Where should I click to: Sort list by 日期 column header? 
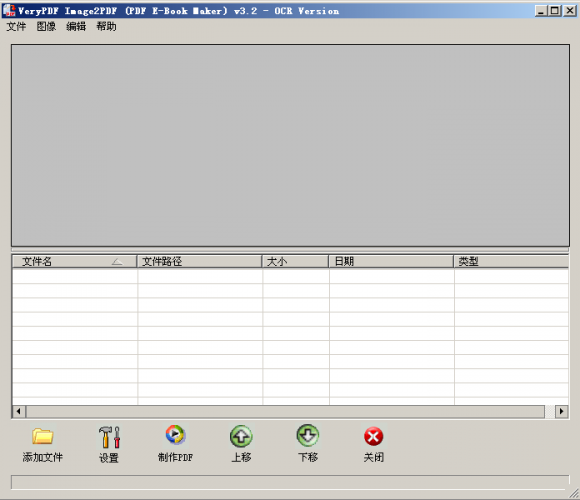(391, 261)
